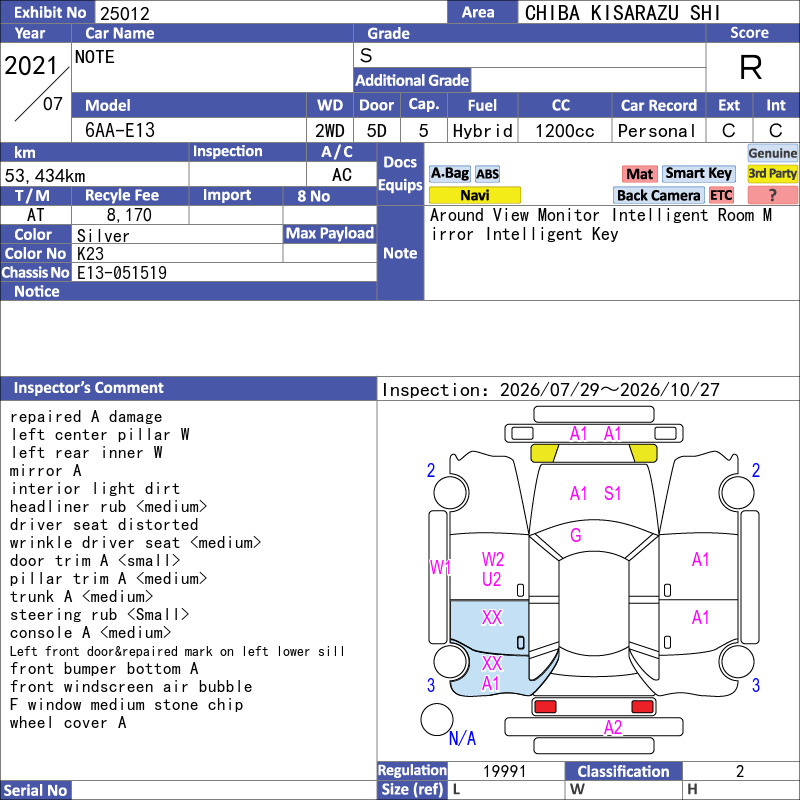Screen dimensions: 800x800
Task: Click the Regulation value 19991
Action: 505,771
